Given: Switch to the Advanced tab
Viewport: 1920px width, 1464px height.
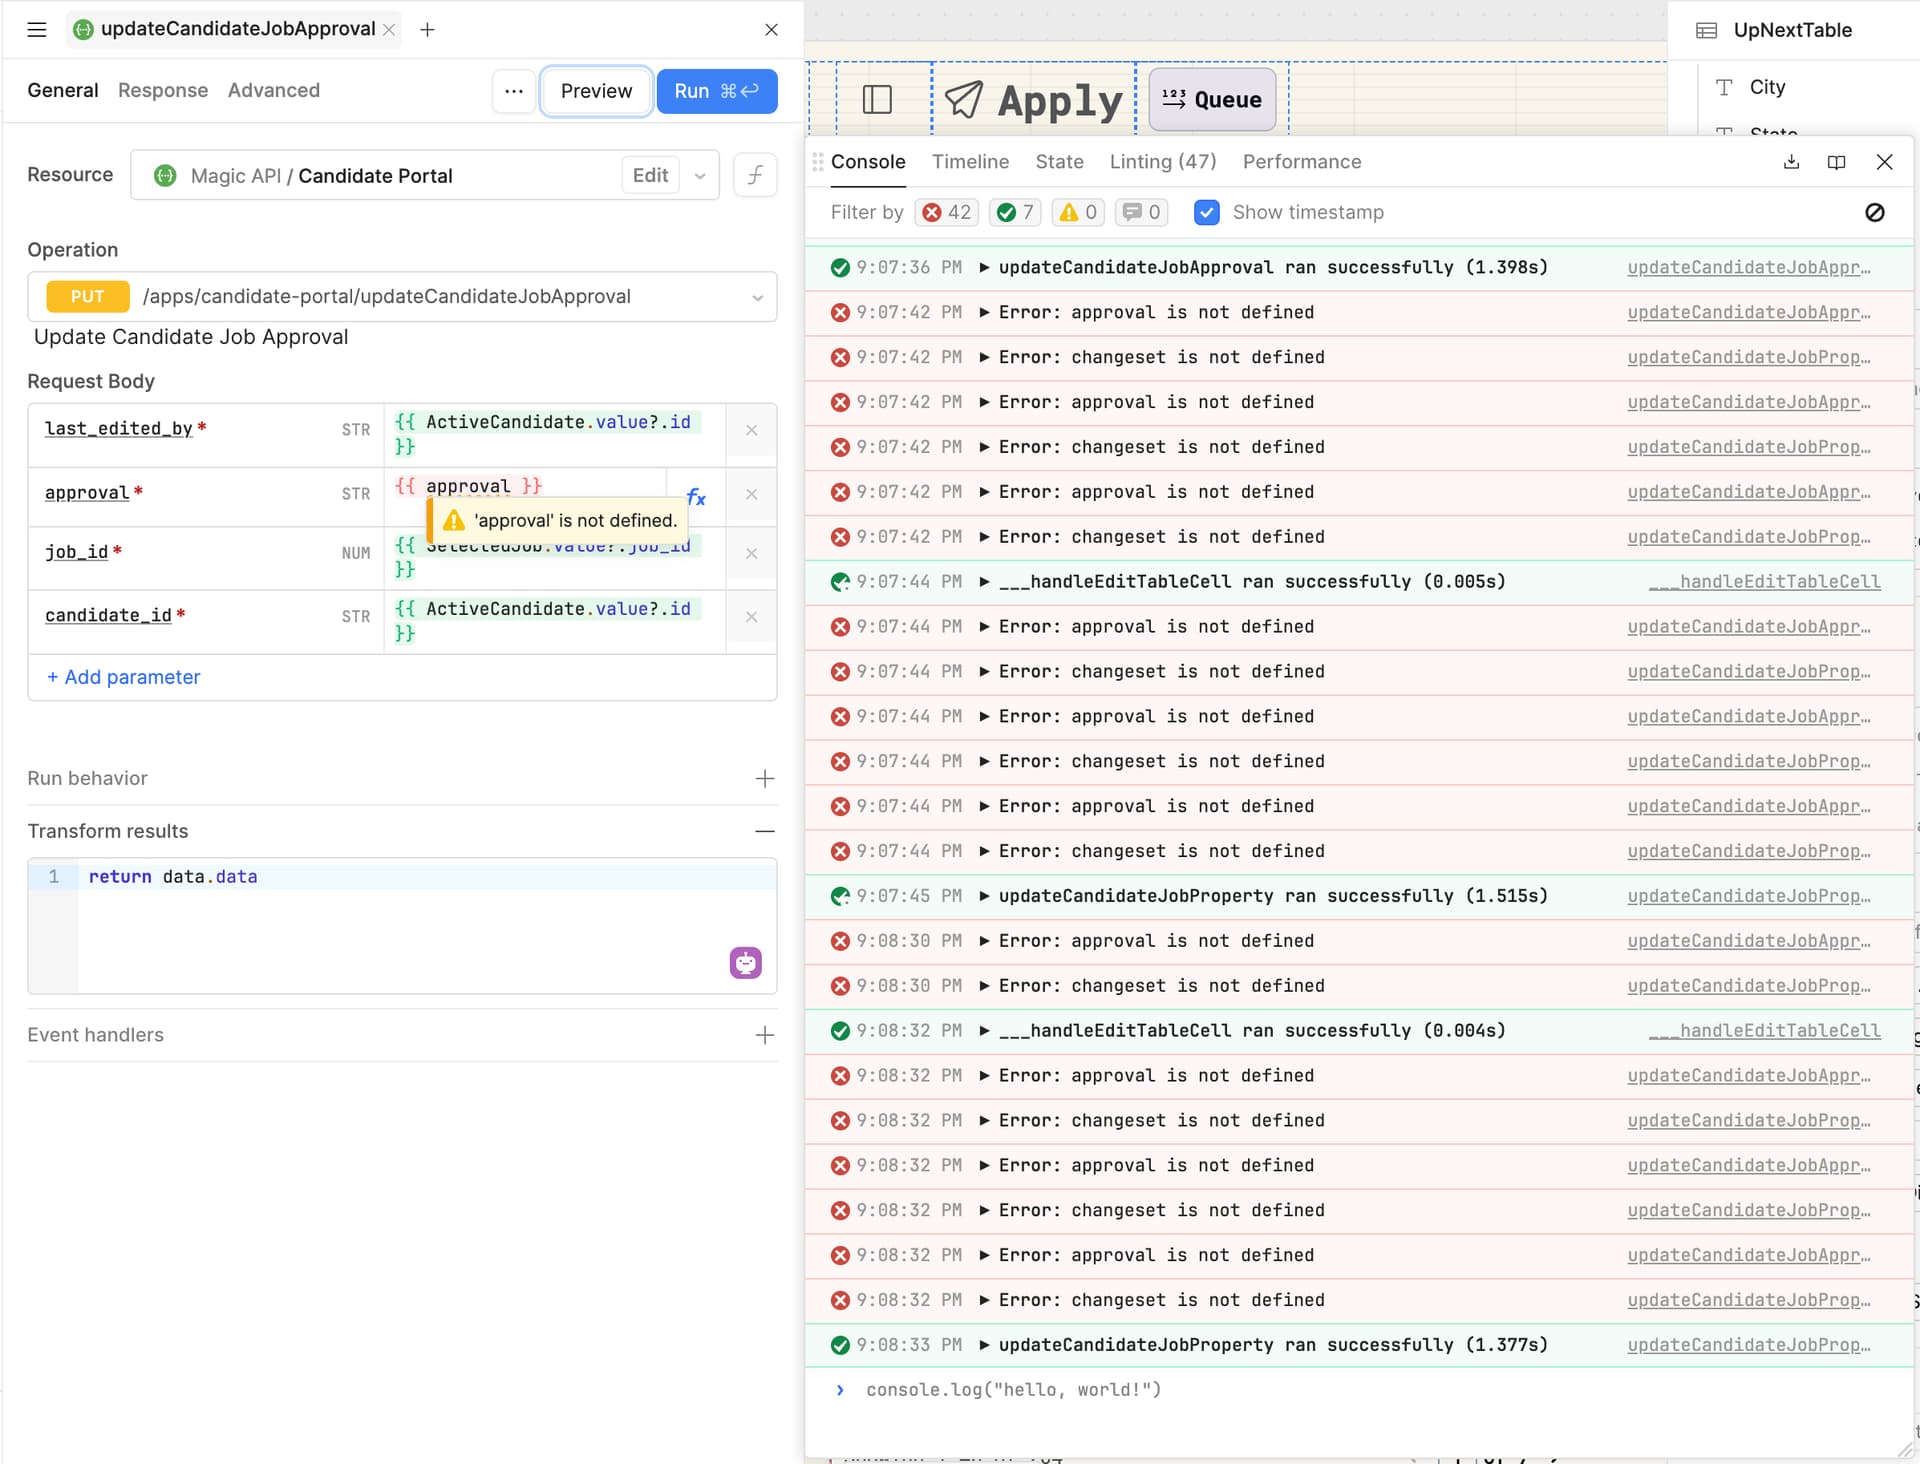Looking at the screenshot, I should pyautogui.click(x=274, y=90).
